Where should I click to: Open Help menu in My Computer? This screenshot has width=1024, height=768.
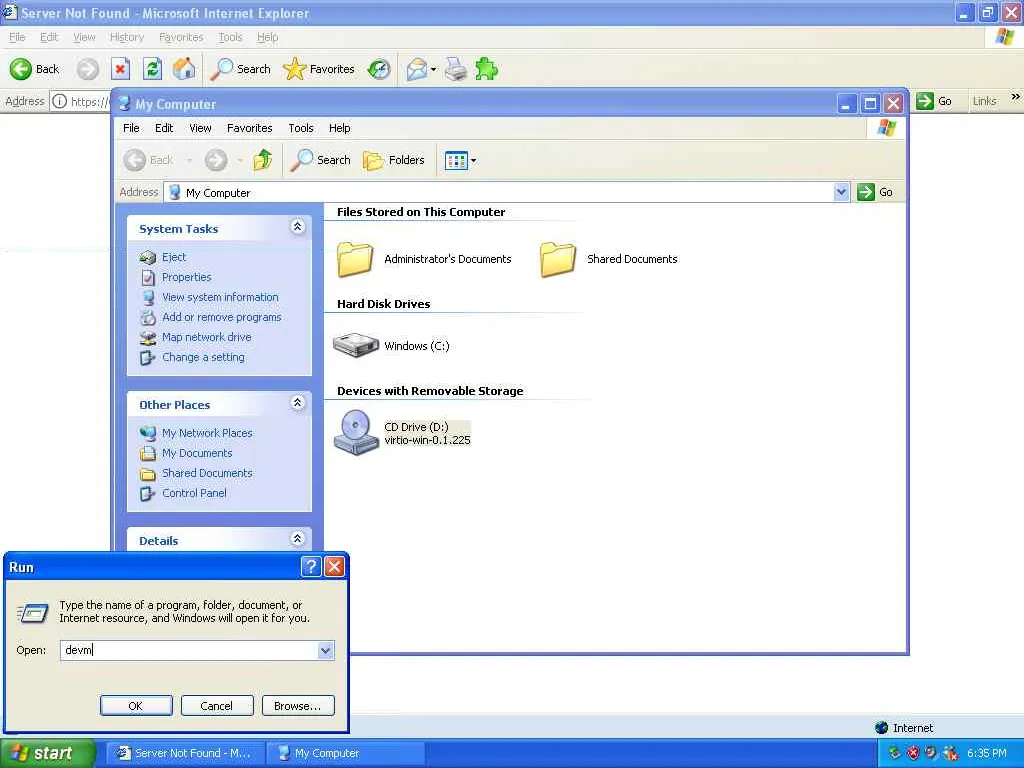339,128
